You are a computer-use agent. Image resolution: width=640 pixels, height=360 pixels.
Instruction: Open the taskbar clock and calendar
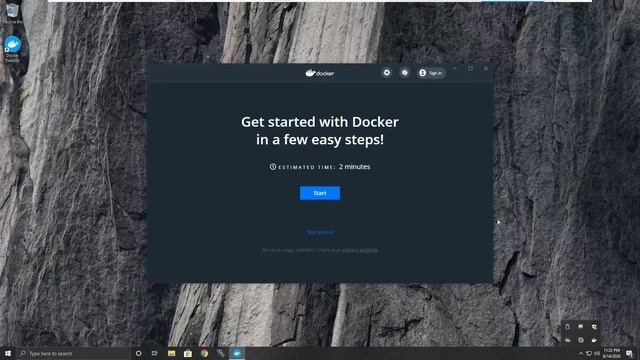tap(611, 353)
